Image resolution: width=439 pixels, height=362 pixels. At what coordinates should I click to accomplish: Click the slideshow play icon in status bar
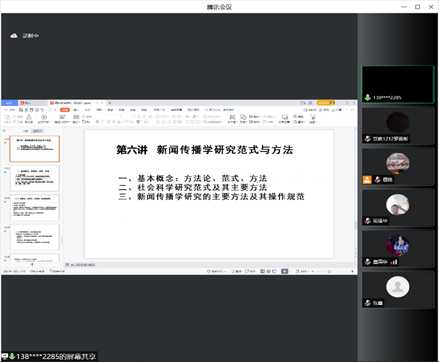pyautogui.click(x=284, y=271)
